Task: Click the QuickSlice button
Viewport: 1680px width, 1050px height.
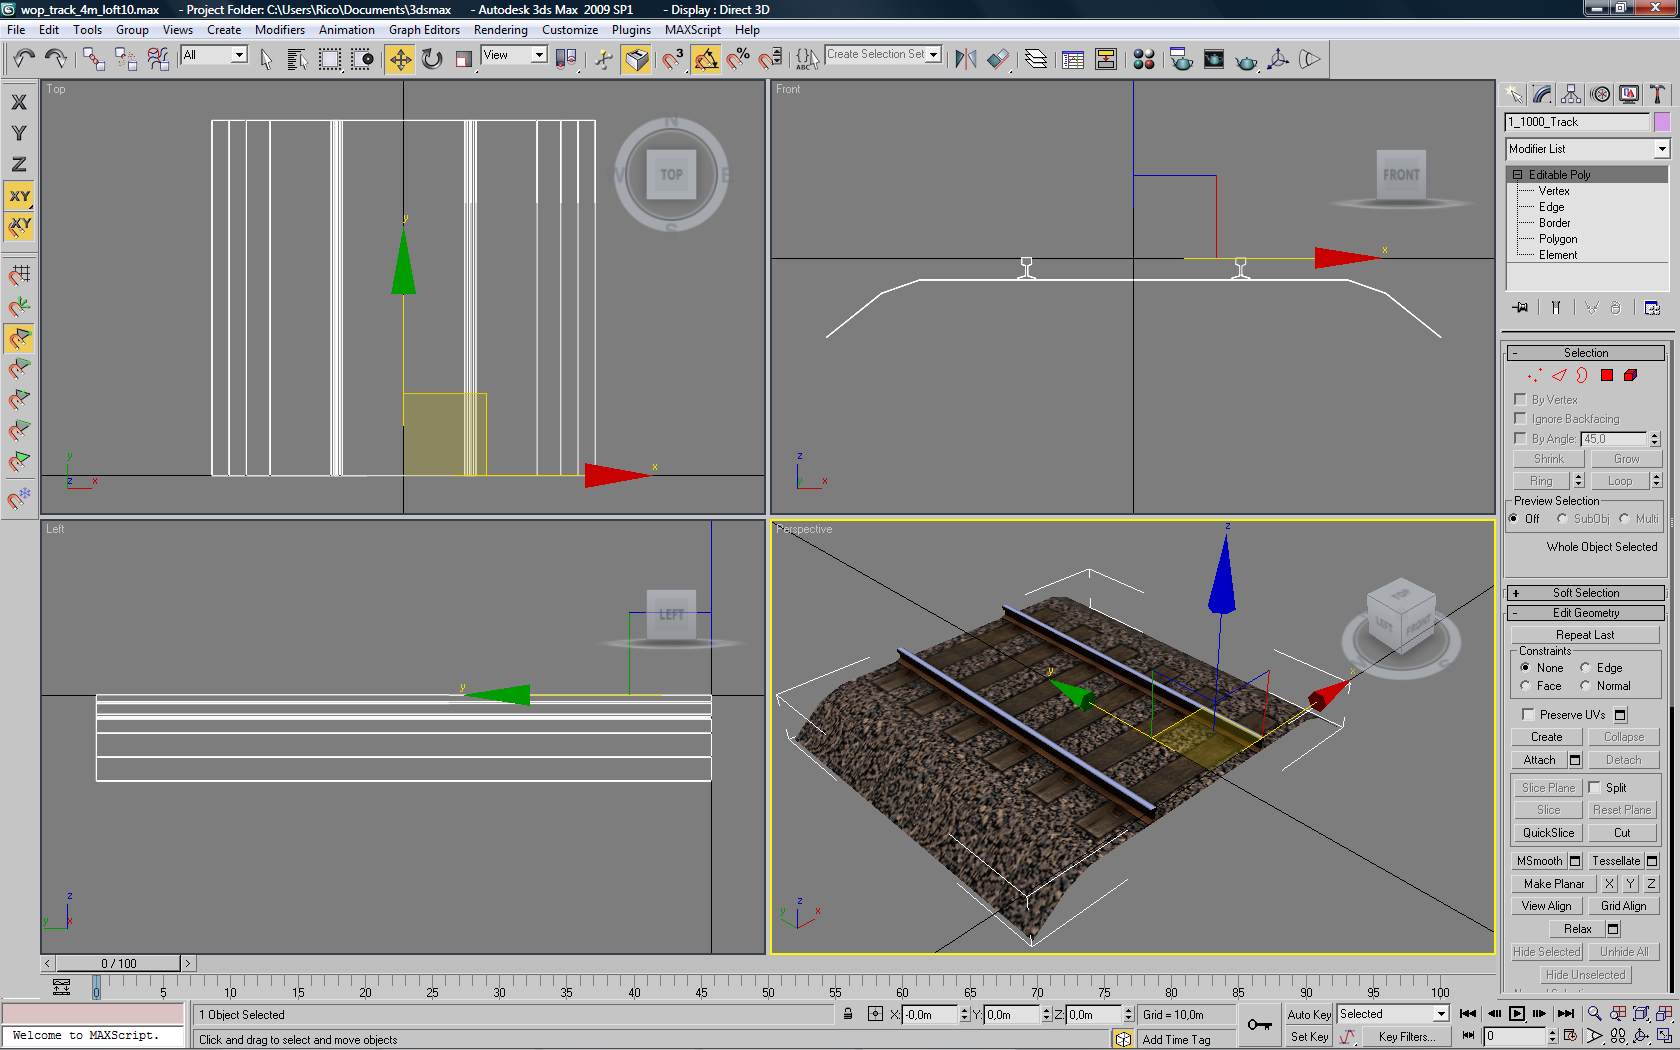Action: 1548,833
